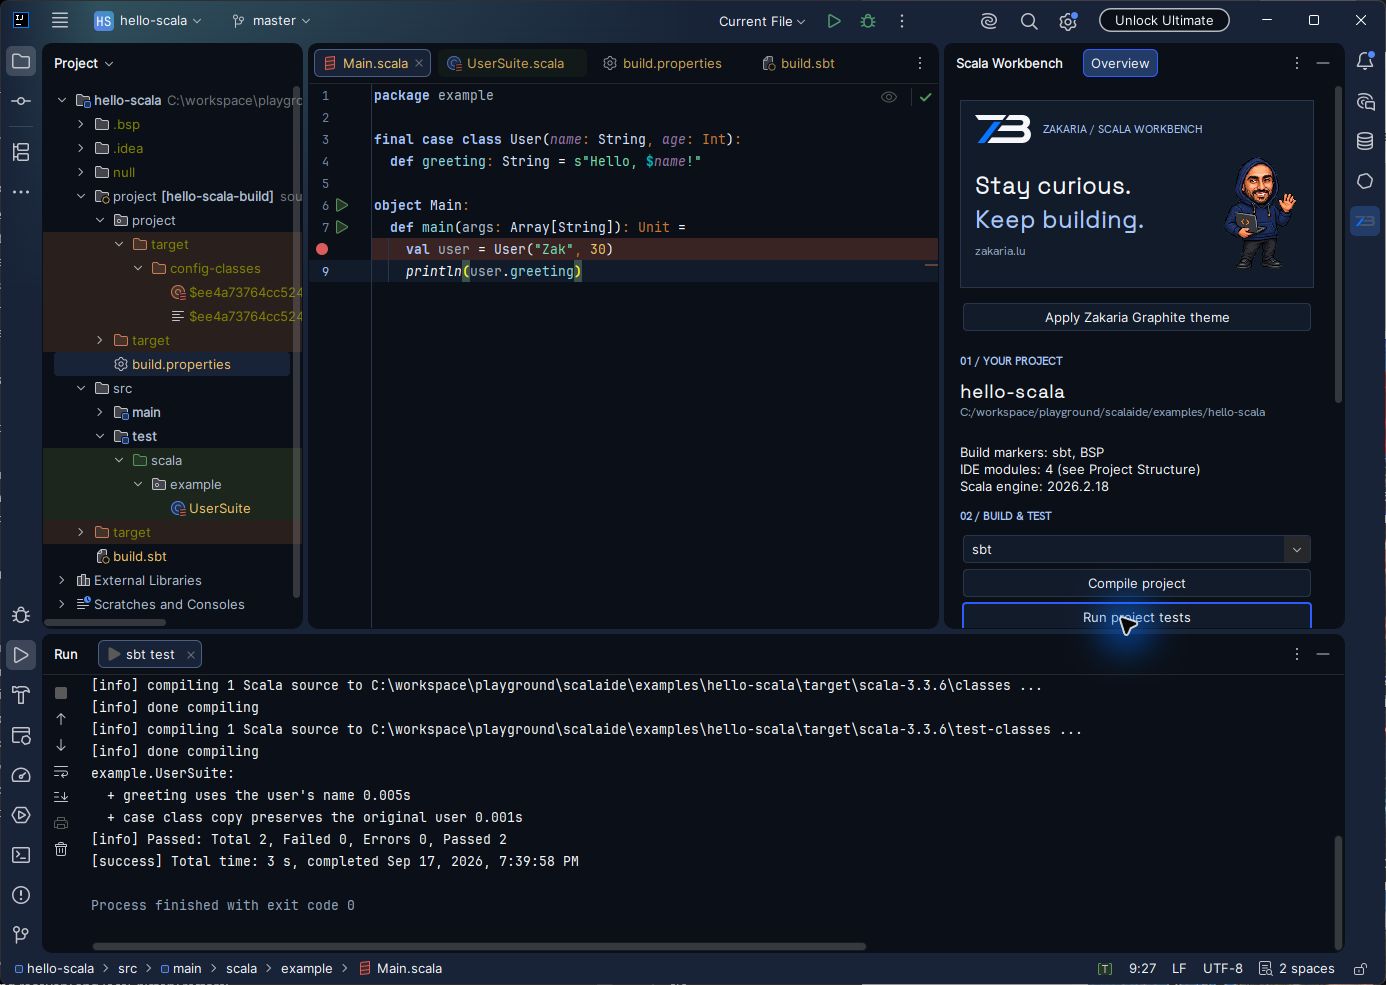The image size is (1386, 985).
Task: Open the Git tool window icon
Action: pyautogui.click(x=21, y=935)
